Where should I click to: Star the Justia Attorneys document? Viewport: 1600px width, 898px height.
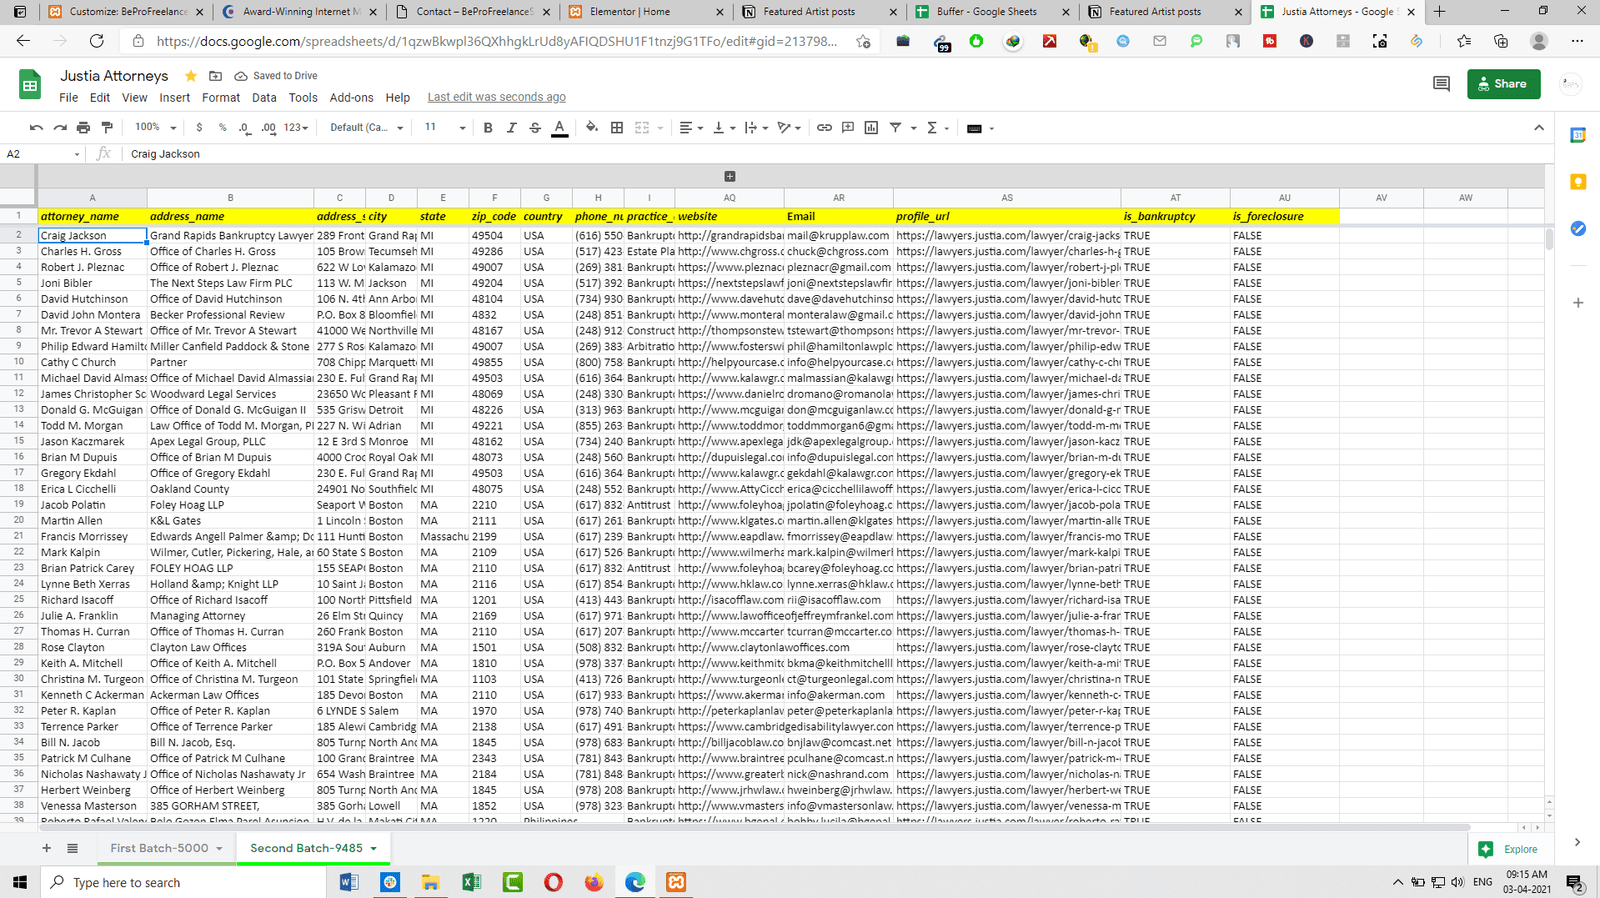point(190,76)
